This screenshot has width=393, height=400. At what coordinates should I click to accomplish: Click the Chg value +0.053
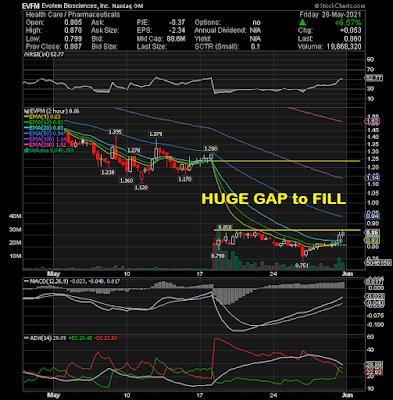351,31
